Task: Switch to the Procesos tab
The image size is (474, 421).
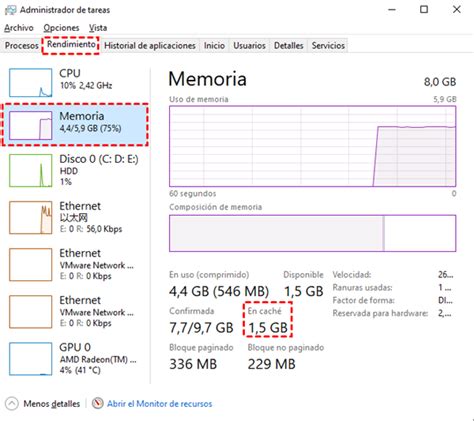Action: pos(22,46)
